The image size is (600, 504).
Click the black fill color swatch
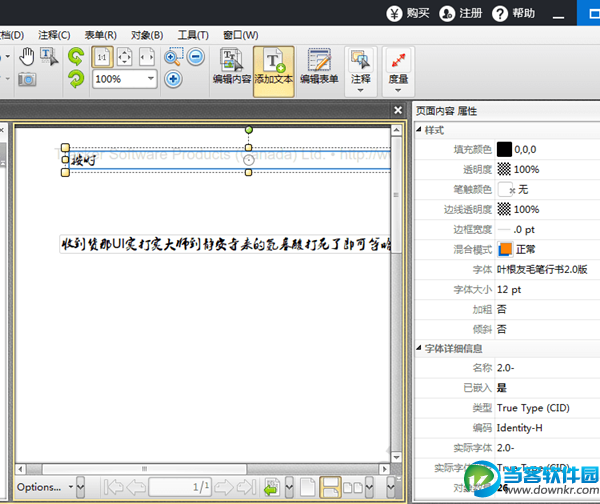pyautogui.click(x=504, y=149)
